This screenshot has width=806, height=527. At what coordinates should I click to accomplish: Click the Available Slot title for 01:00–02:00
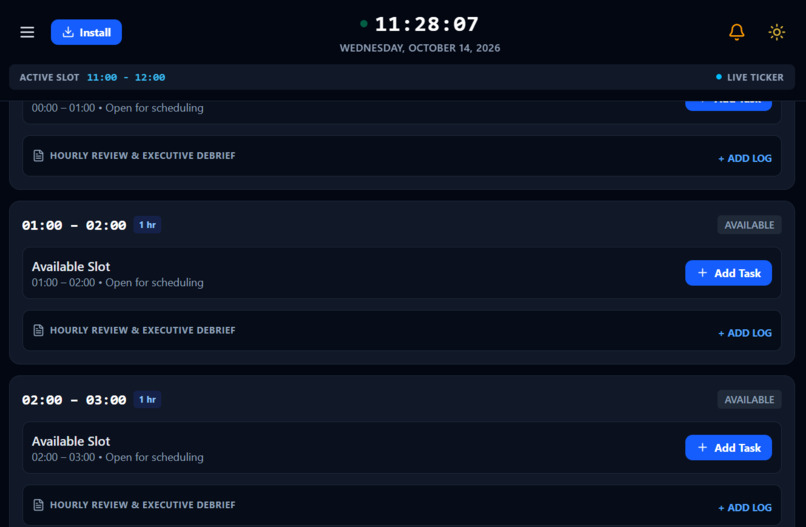(x=71, y=267)
